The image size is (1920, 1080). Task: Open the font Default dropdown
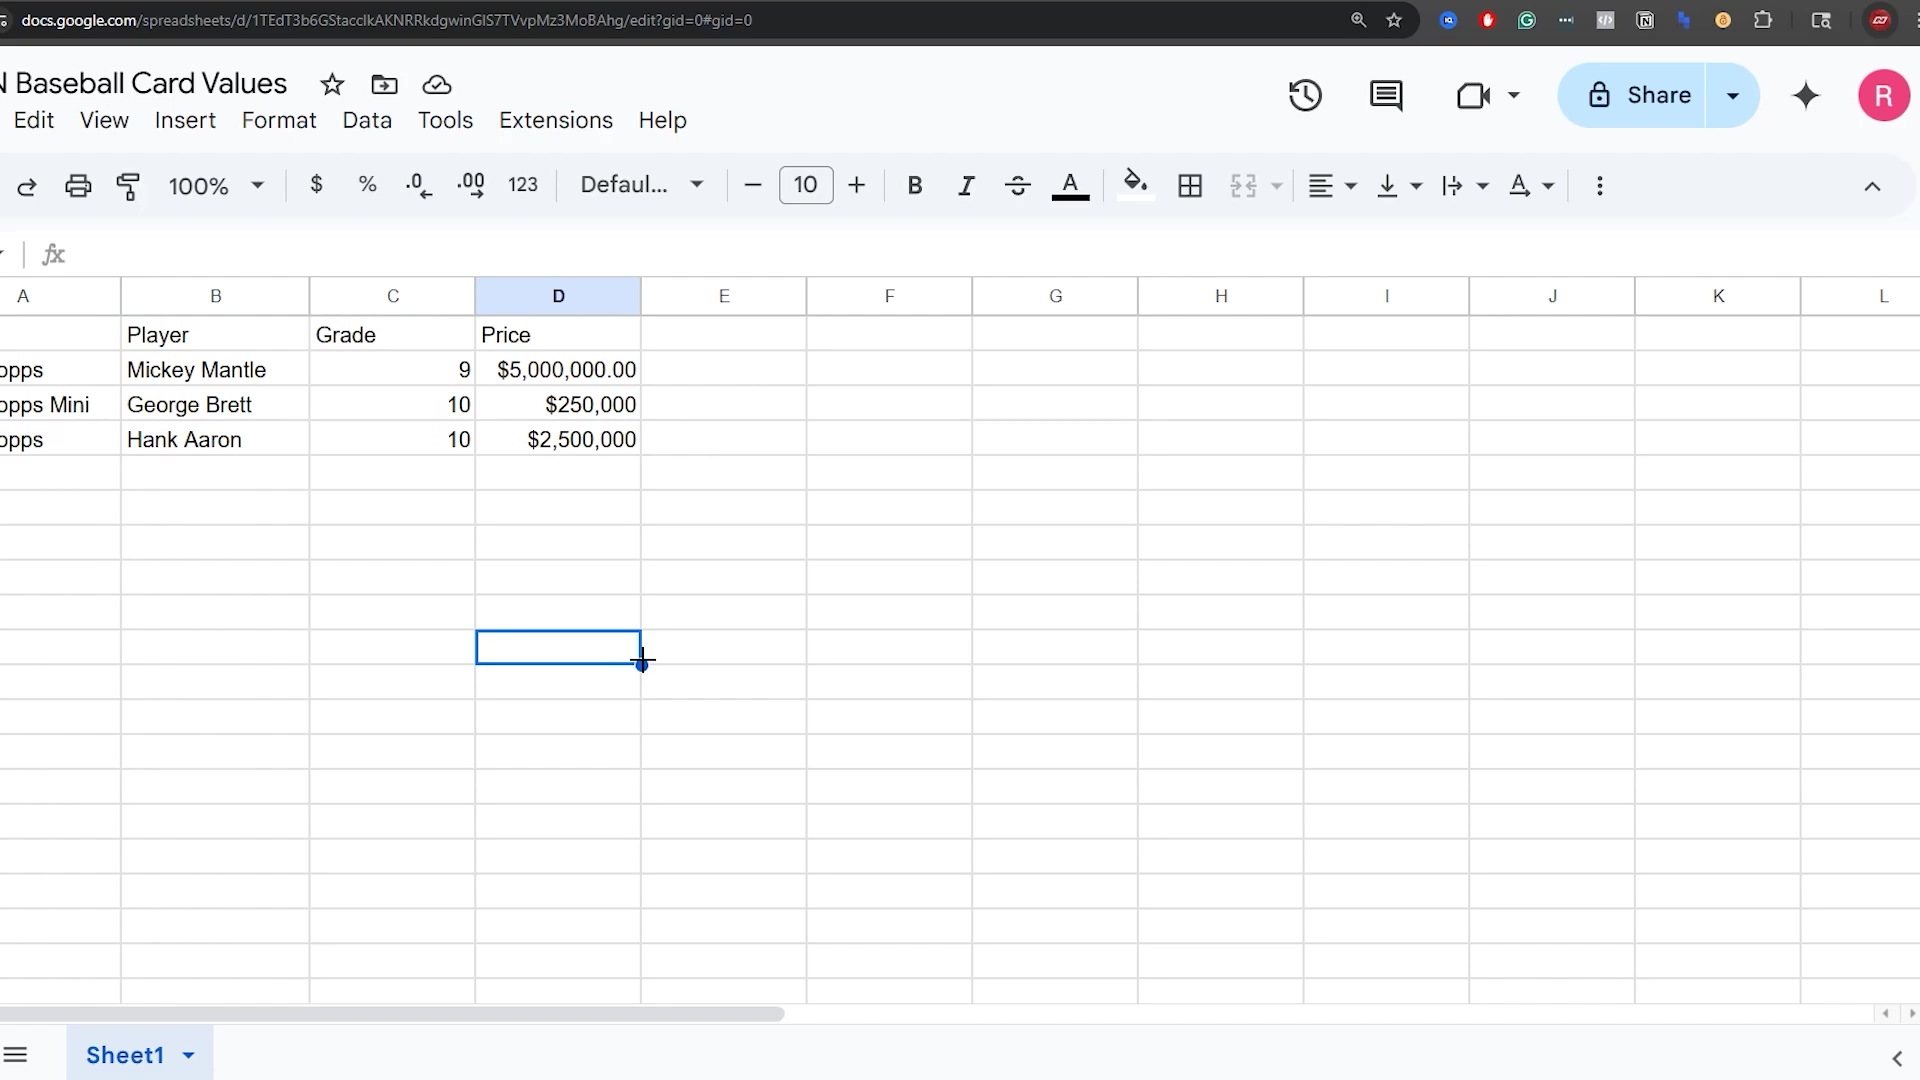click(642, 185)
